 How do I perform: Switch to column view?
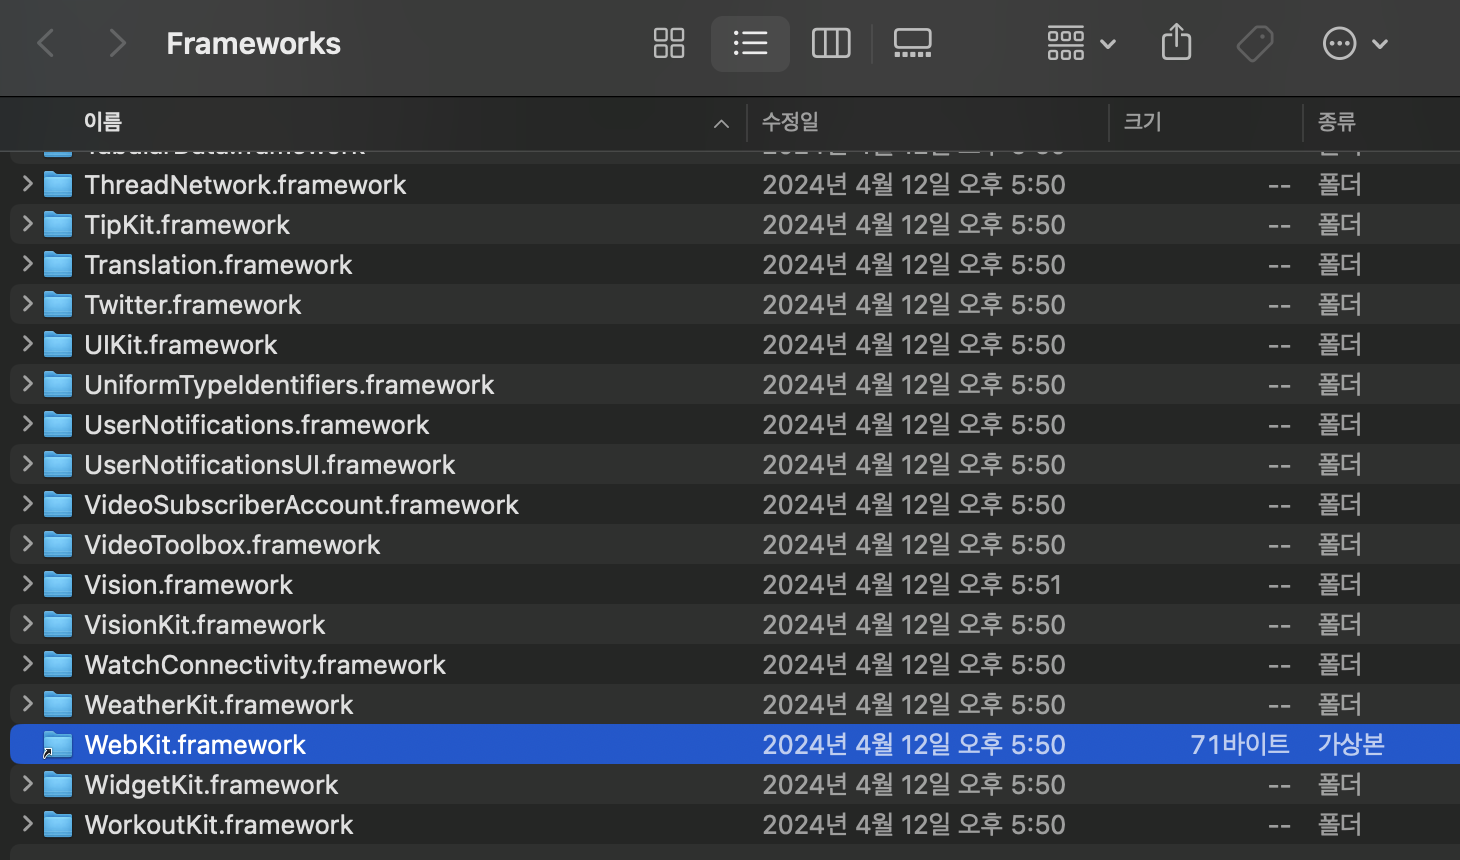point(831,43)
